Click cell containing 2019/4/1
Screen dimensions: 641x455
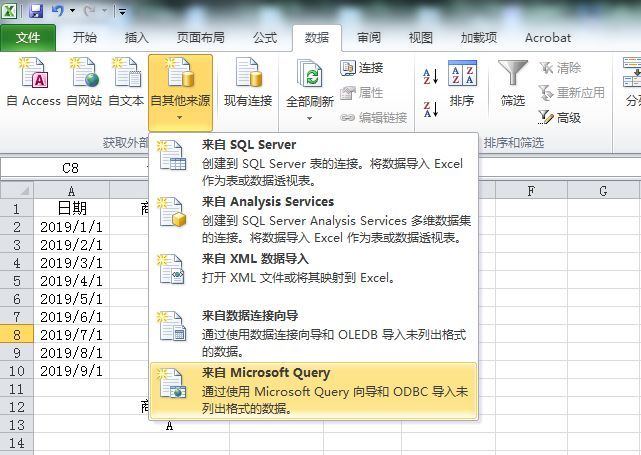pyautogui.click(x=72, y=281)
